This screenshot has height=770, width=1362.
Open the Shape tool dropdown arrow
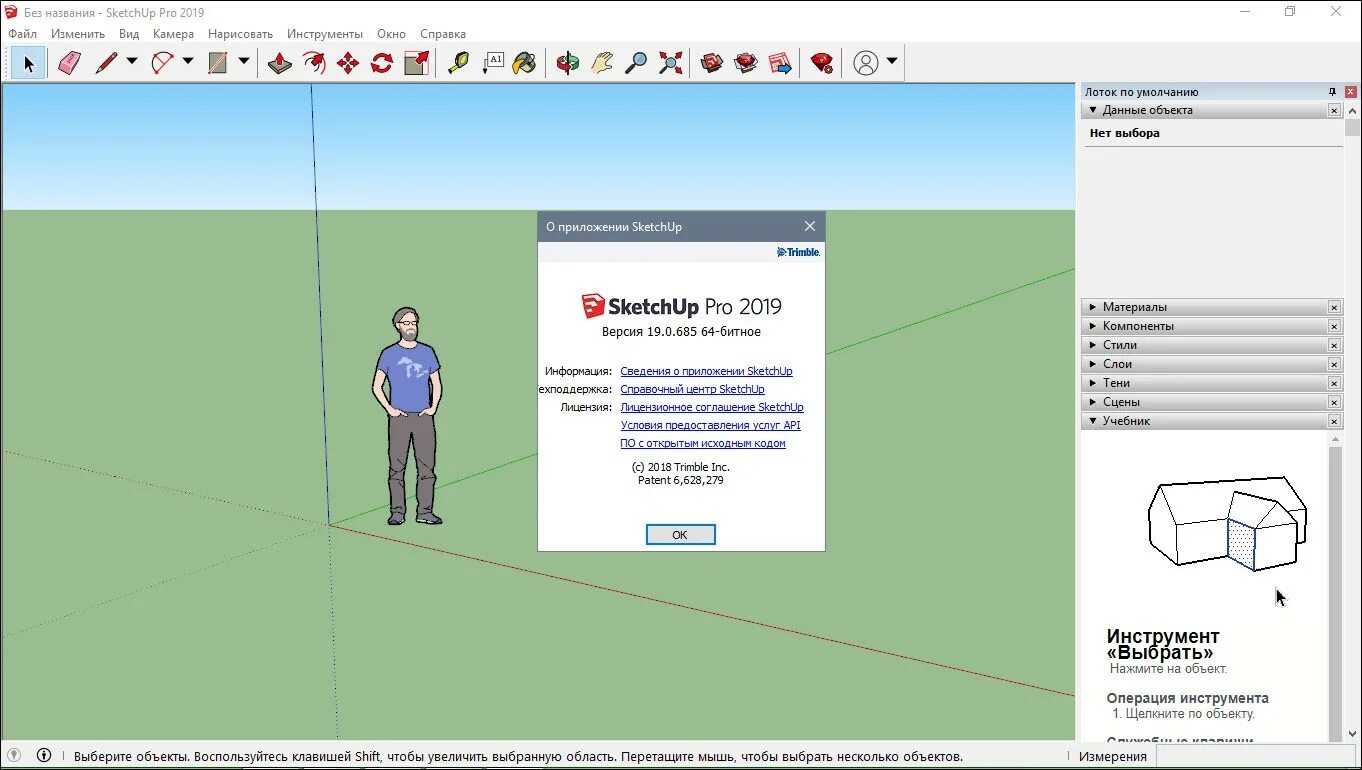(243, 62)
